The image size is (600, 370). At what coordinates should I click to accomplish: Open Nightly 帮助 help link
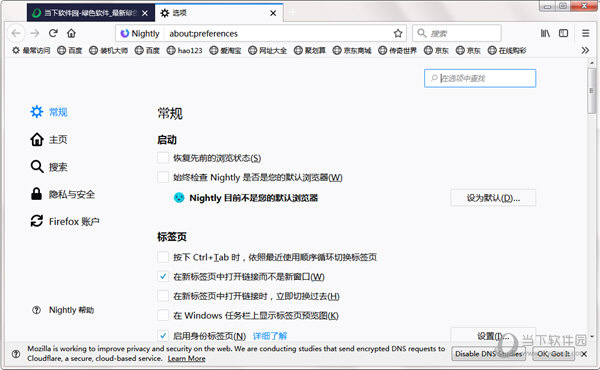tap(63, 310)
